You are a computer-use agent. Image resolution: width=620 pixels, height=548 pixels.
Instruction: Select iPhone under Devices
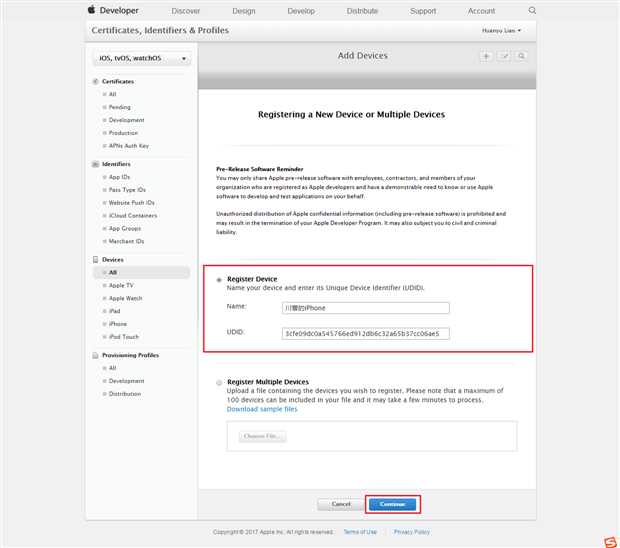(x=118, y=324)
